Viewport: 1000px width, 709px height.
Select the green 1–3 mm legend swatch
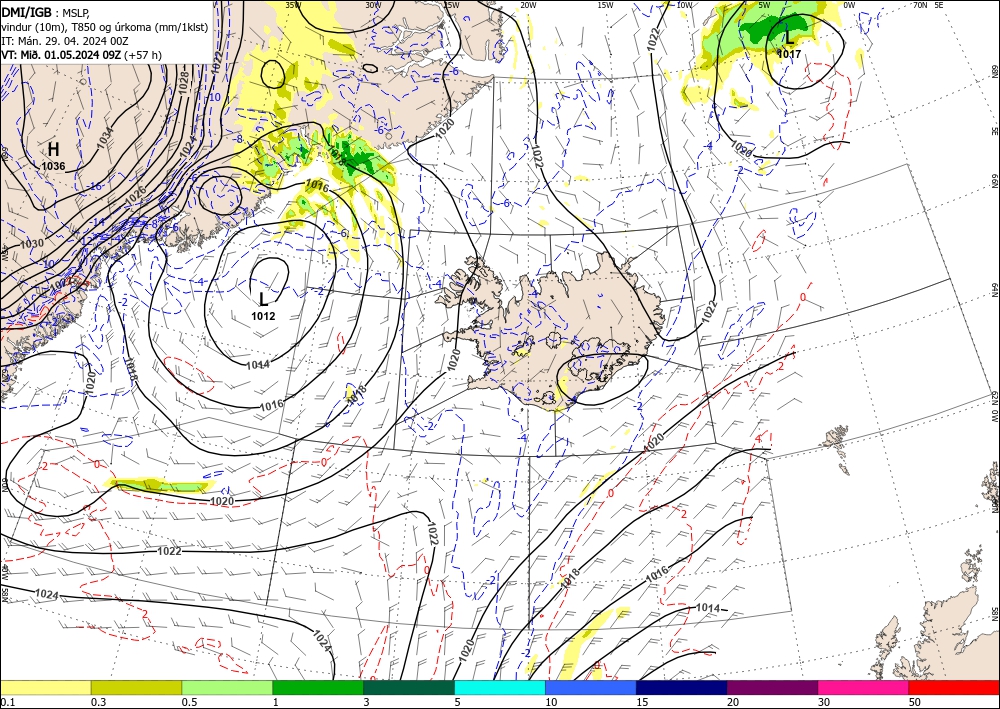tap(318, 687)
